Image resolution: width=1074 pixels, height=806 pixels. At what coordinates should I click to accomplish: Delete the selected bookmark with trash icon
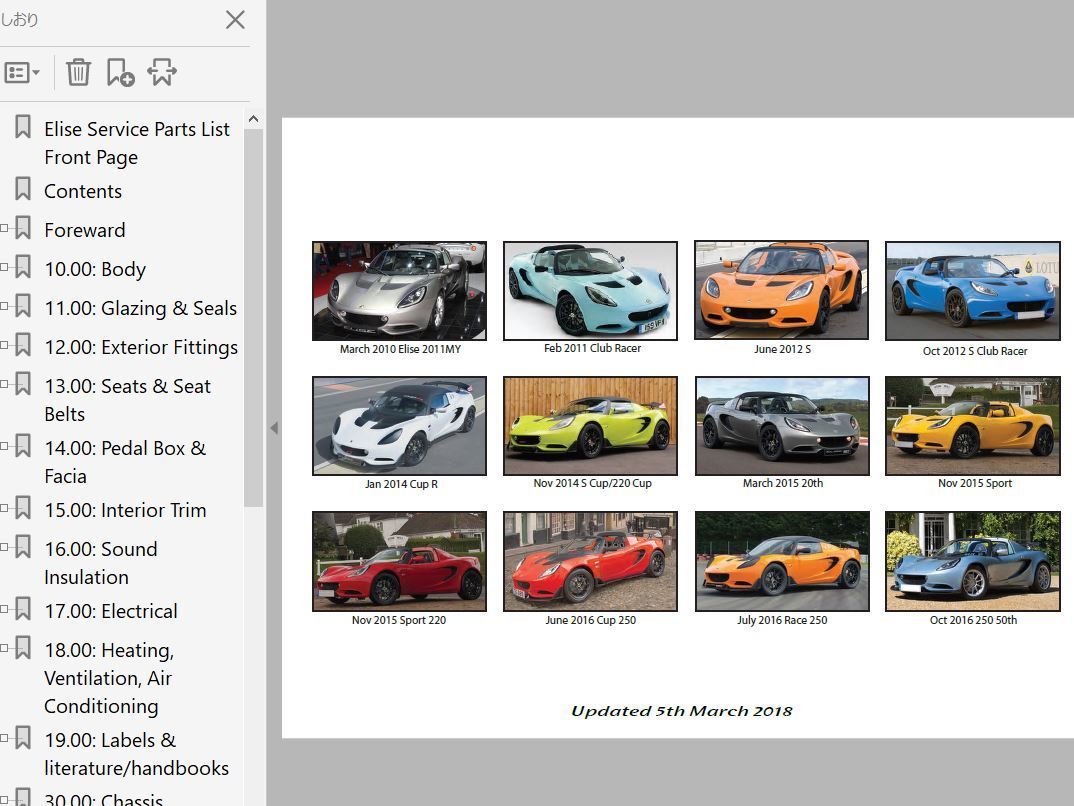78,73
